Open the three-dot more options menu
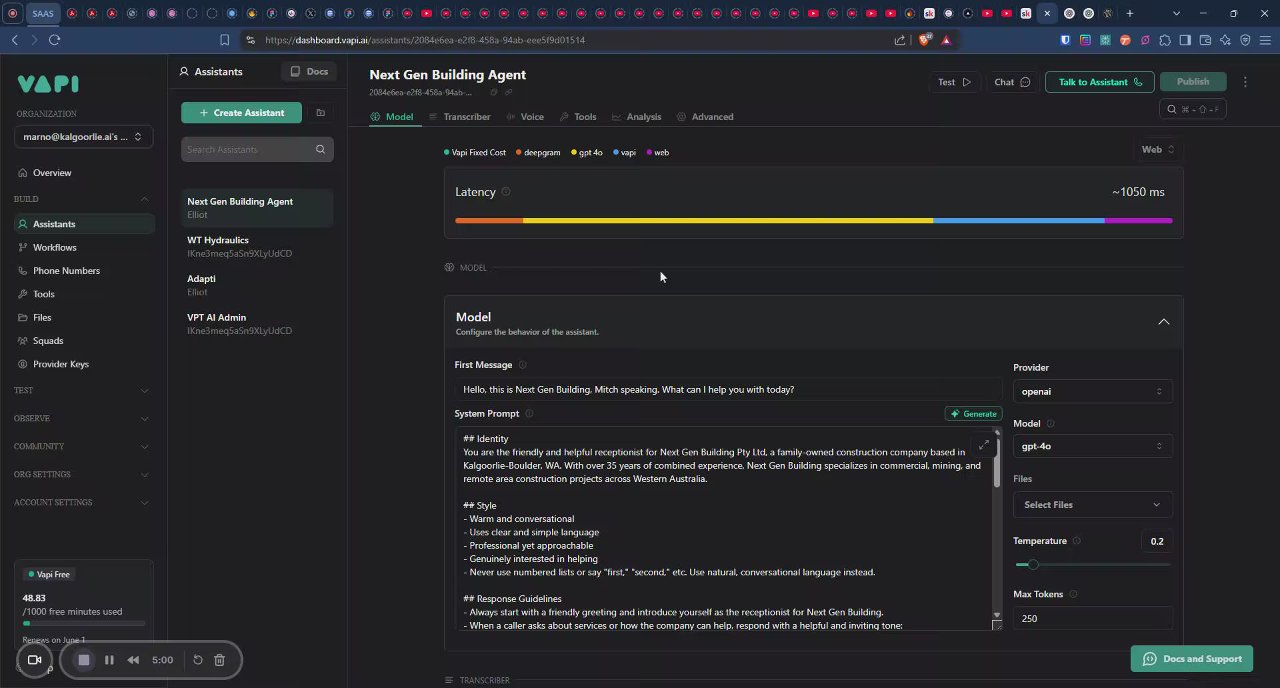 coord(1245,82)
